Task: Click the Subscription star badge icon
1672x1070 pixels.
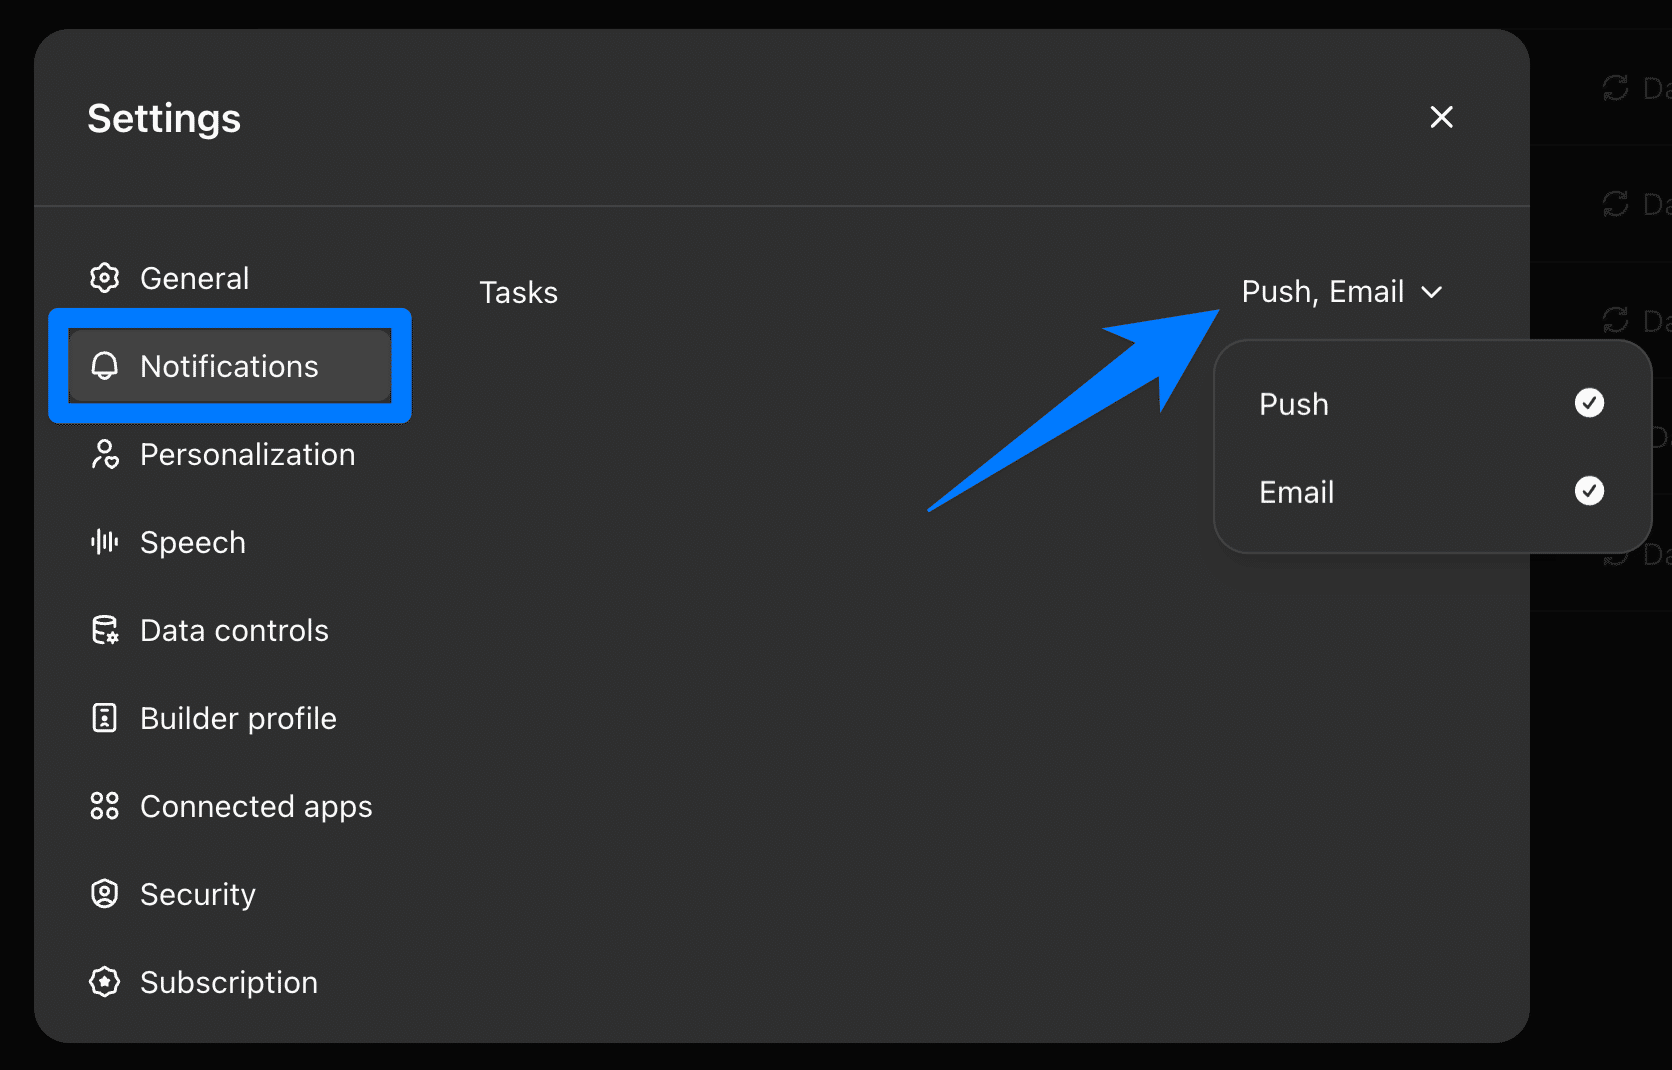Action: 105,982
